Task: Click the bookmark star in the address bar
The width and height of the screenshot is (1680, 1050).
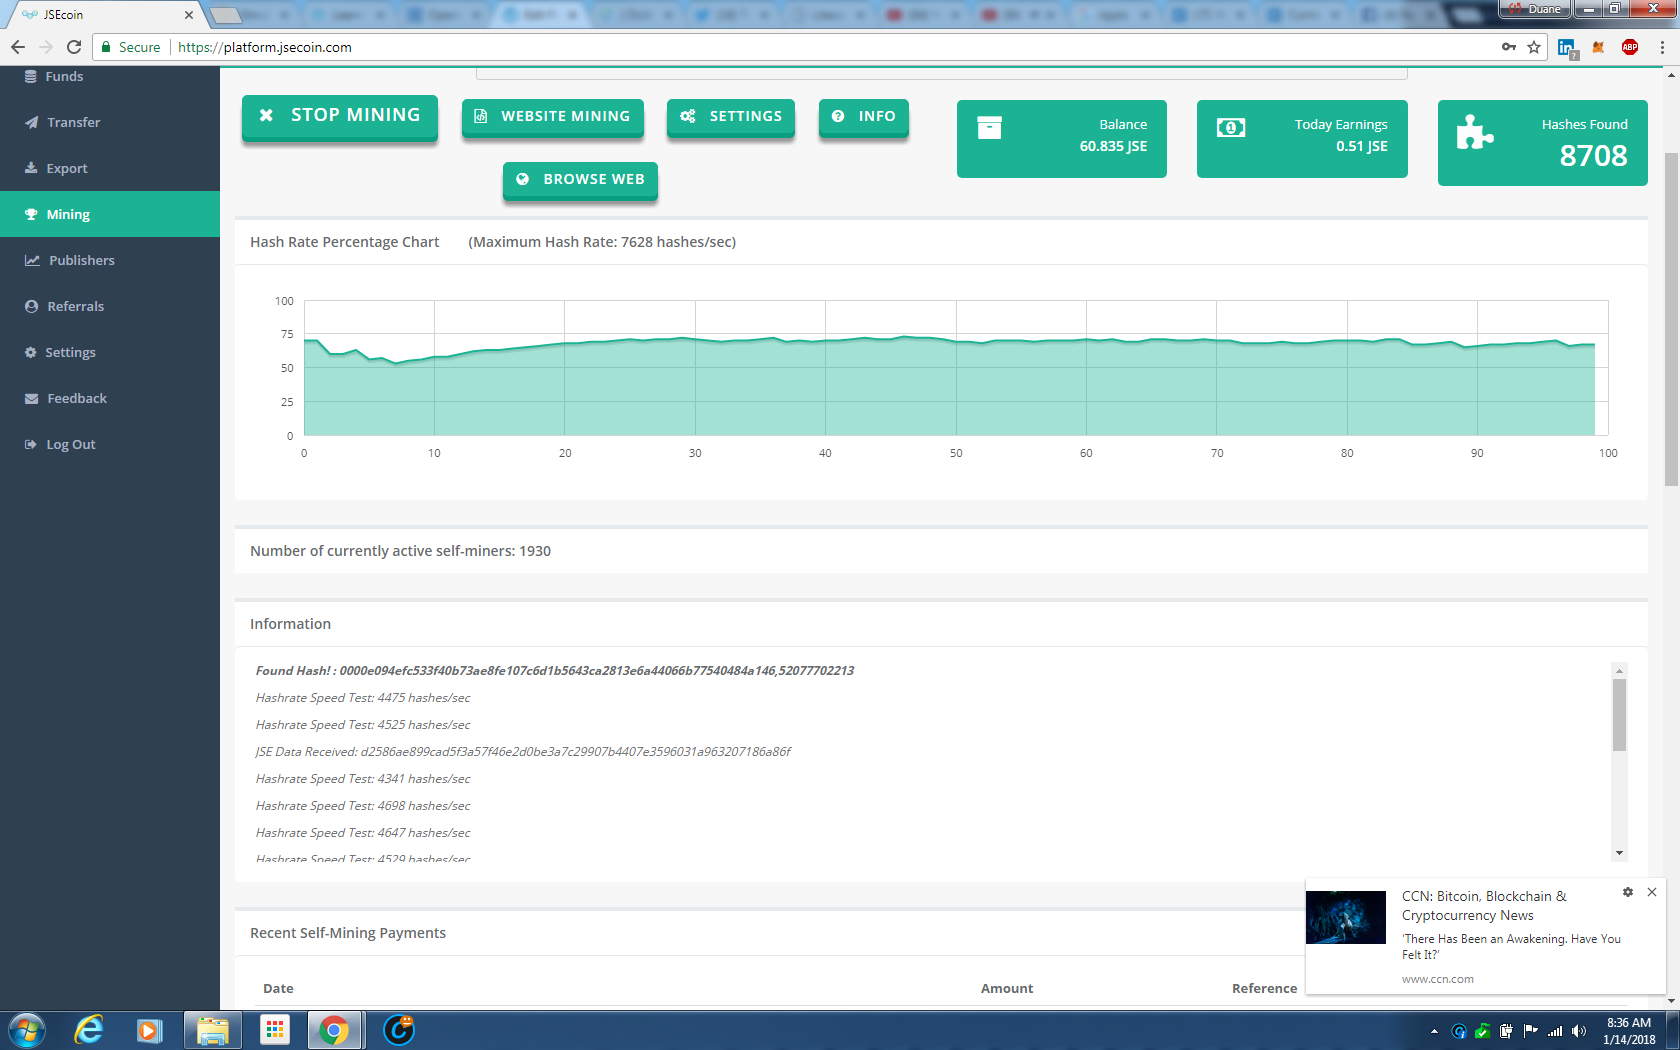Action: click(x=1534, y=47)
